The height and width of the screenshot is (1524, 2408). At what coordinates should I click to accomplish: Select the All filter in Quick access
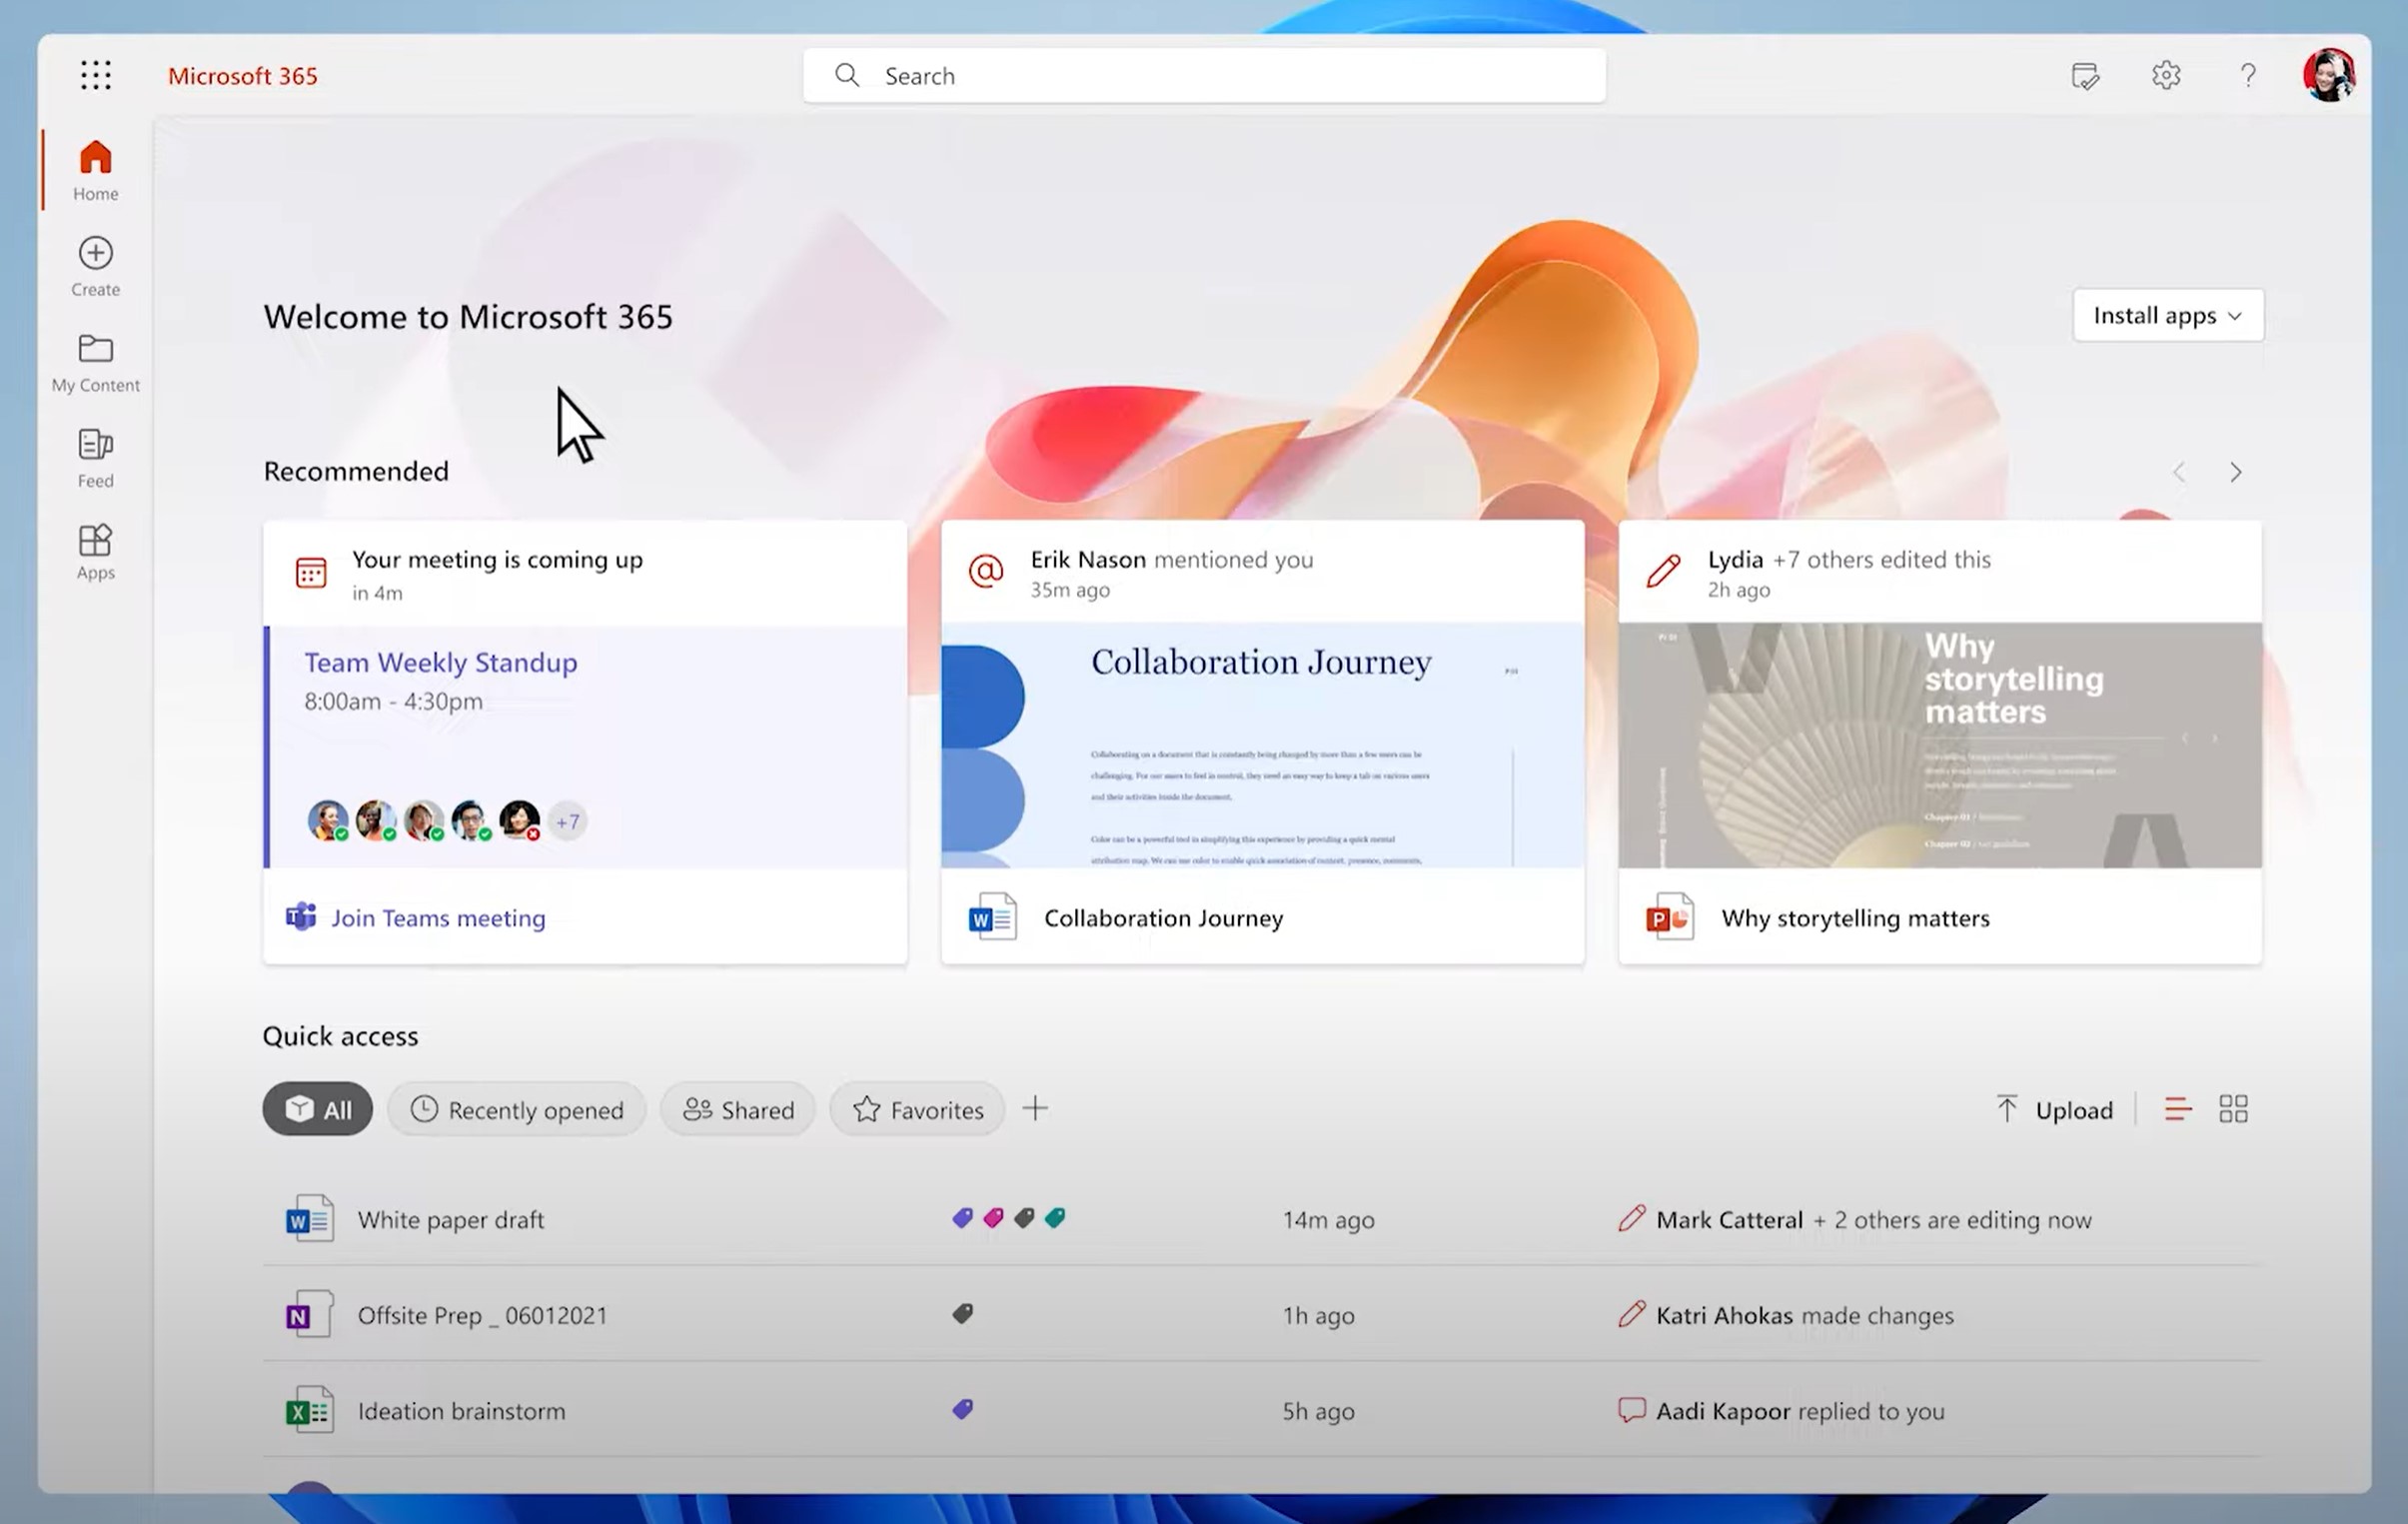(317, 1109)
